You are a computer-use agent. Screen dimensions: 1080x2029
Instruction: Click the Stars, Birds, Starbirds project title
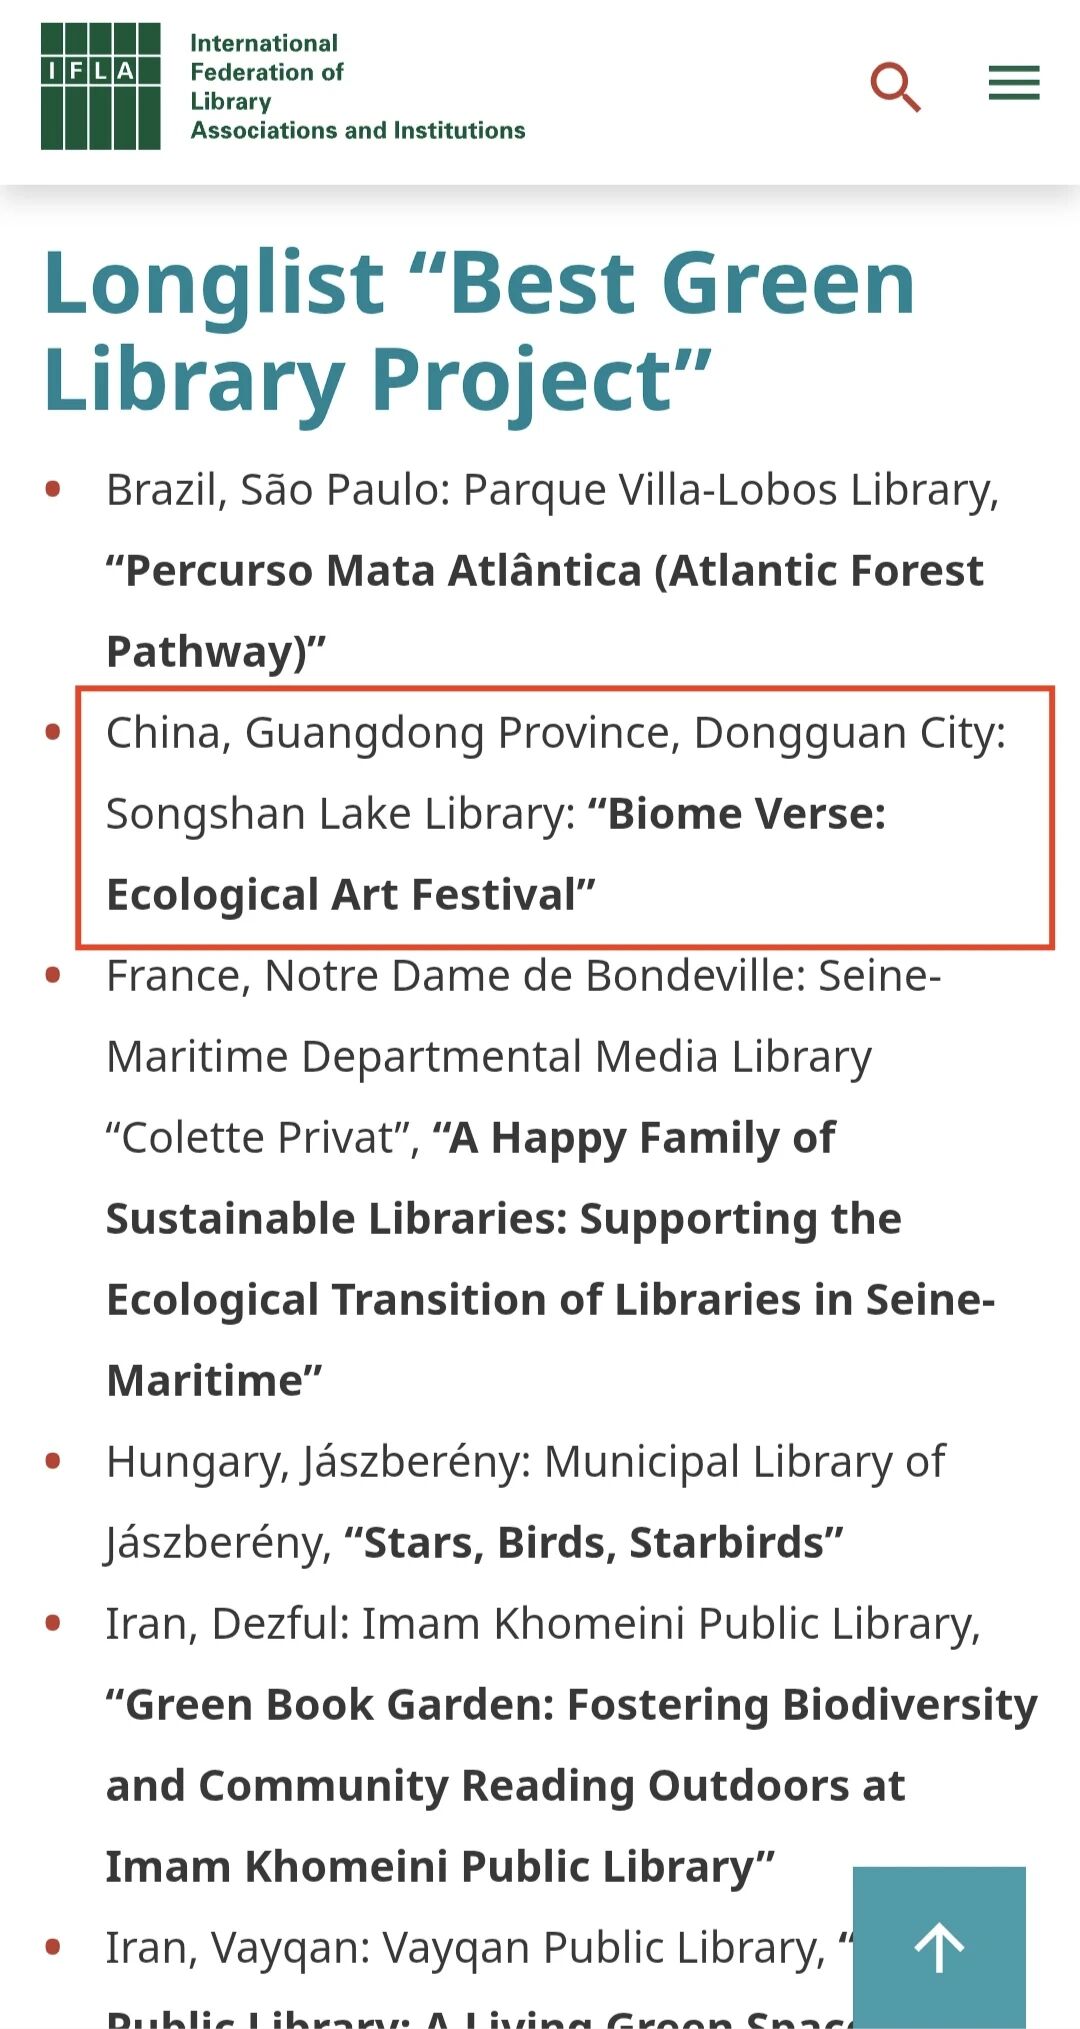pos(594,1543)
